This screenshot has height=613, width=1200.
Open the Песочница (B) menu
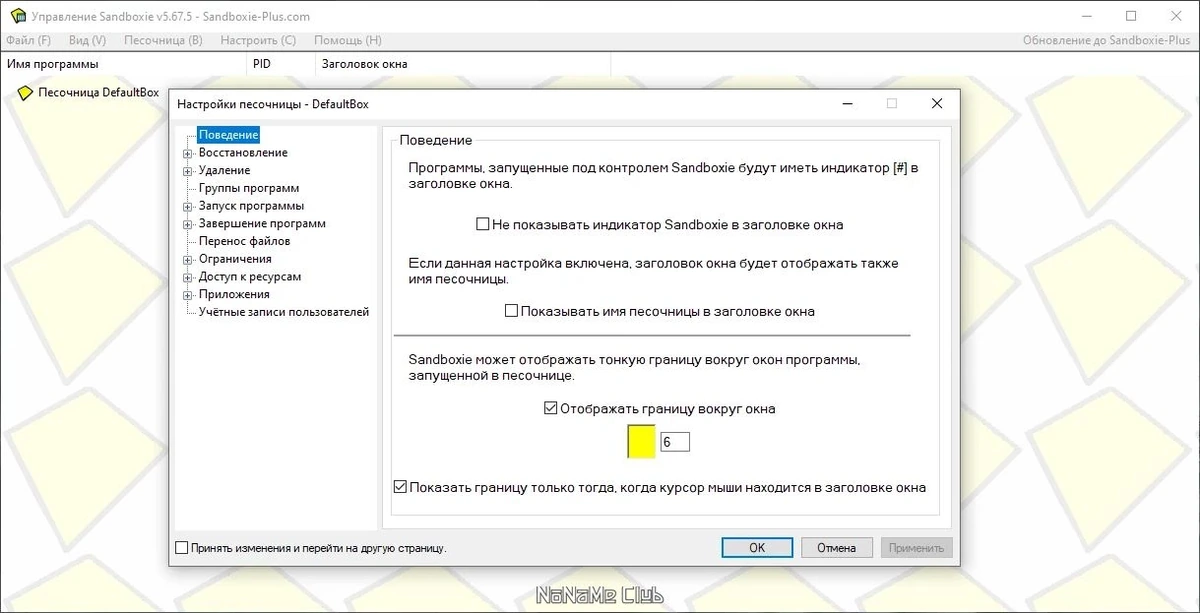pos(163,40)
